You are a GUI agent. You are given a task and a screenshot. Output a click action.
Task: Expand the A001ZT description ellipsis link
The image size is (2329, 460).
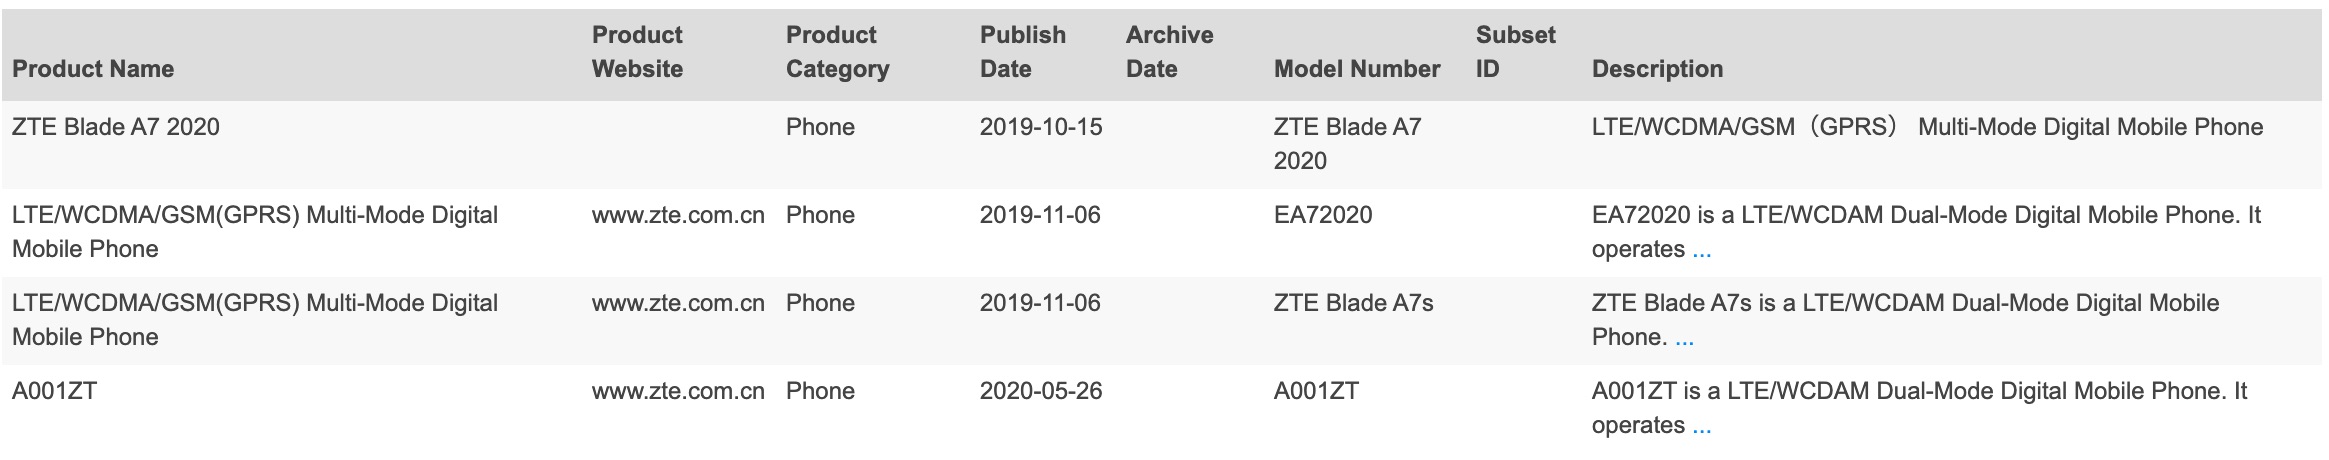(1701, 426)
